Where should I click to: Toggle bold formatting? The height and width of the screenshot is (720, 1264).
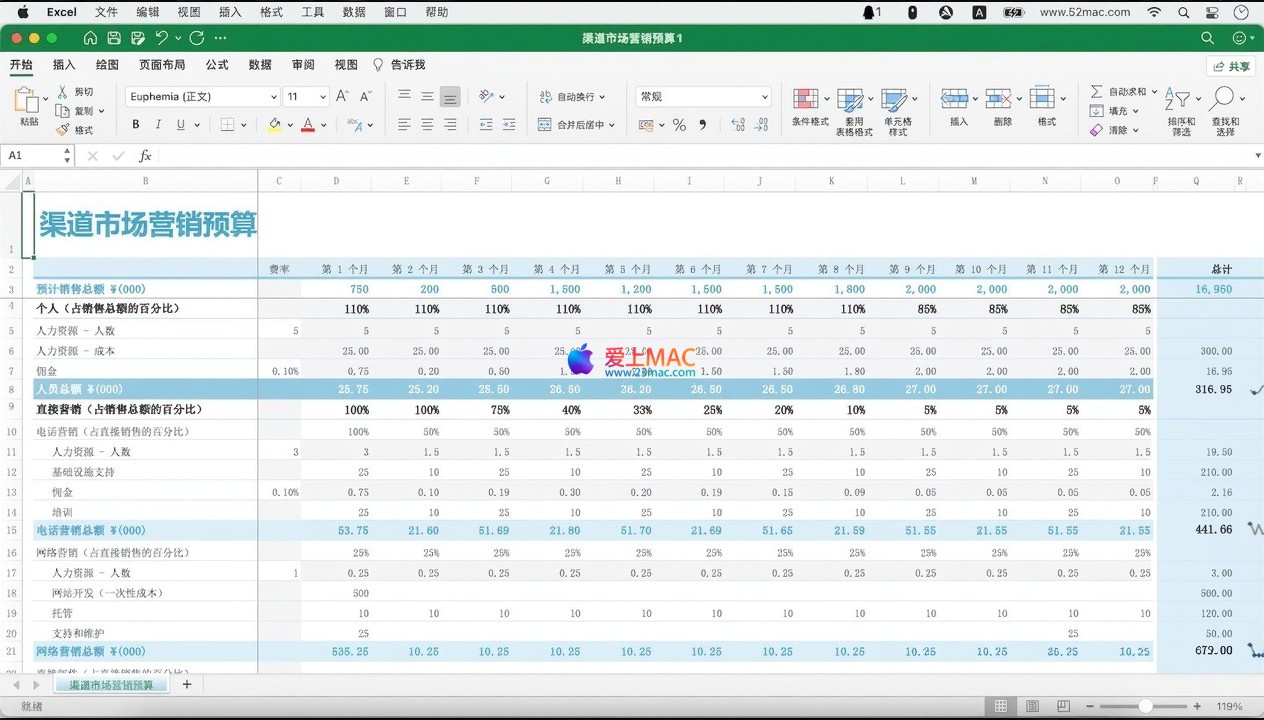[x=136, y=125]
